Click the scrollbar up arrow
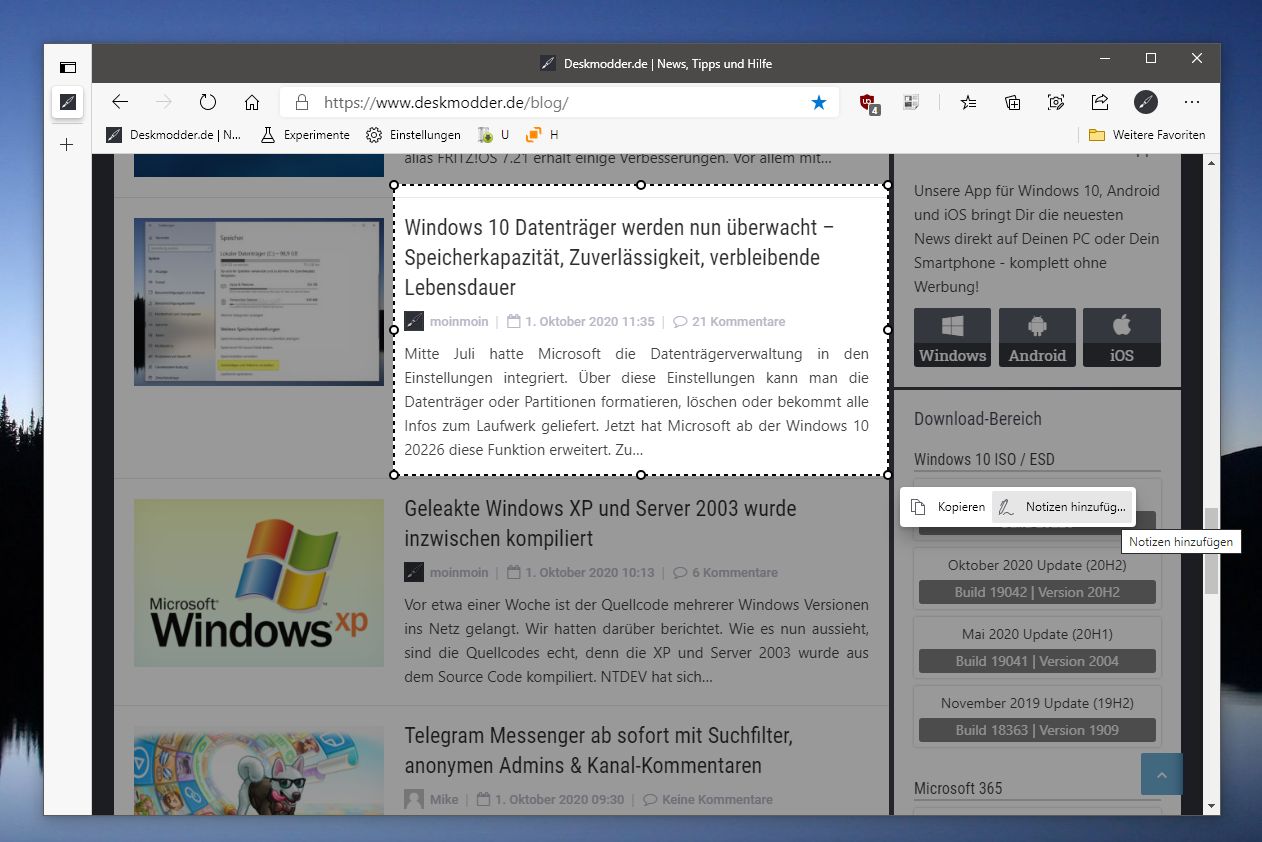Viewport: 1262px width, 842px height. point(1211,162)
